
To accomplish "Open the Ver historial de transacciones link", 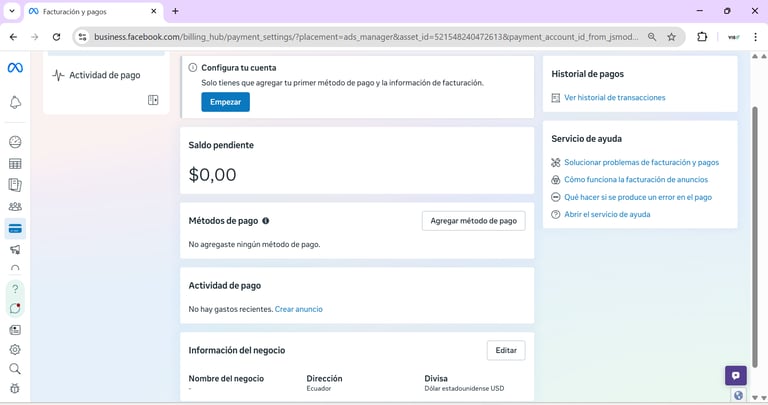I will point(614,98).
